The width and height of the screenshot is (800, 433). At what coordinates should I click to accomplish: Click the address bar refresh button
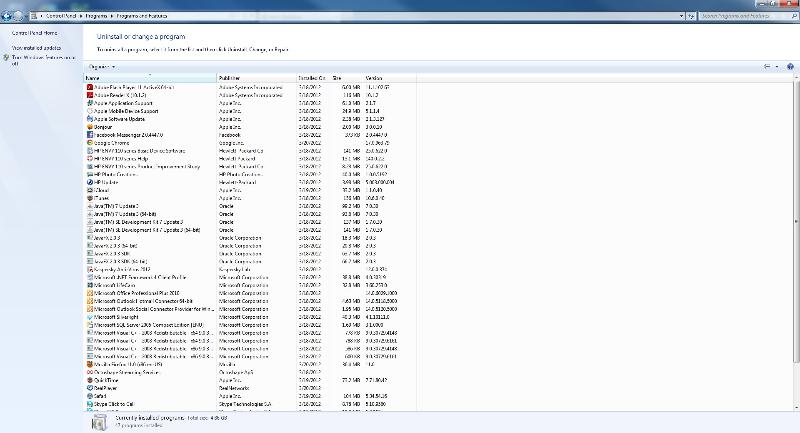691,16
